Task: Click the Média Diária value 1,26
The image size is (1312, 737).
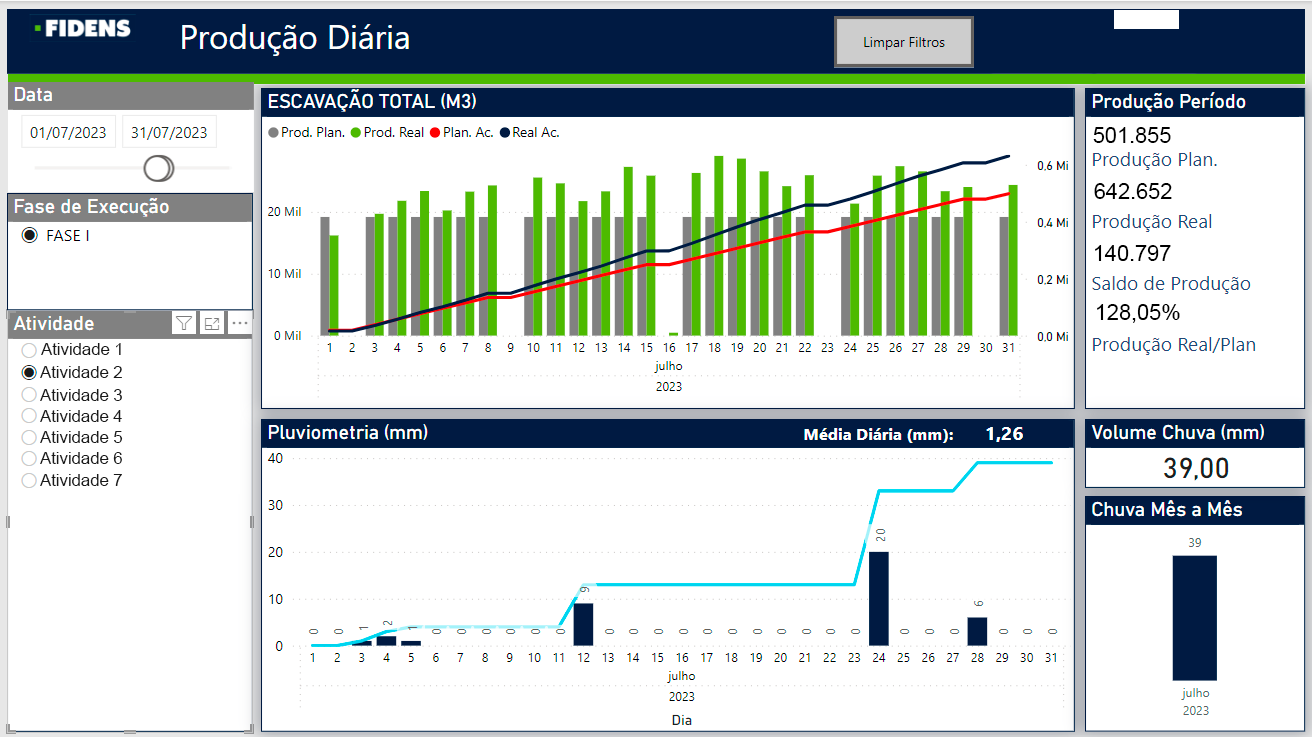Action: click(1004, 434)
